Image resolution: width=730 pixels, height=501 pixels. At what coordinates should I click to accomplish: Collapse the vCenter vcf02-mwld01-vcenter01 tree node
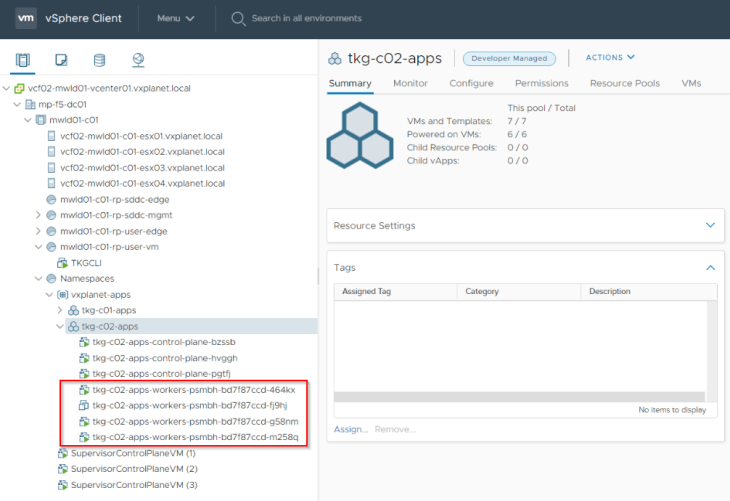coord(7,88)
